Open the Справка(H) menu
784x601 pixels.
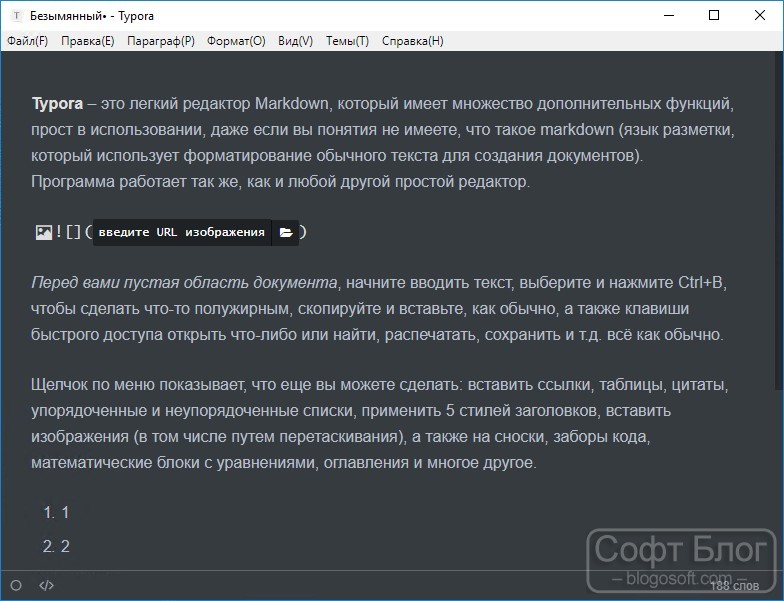tap(412, 41)
